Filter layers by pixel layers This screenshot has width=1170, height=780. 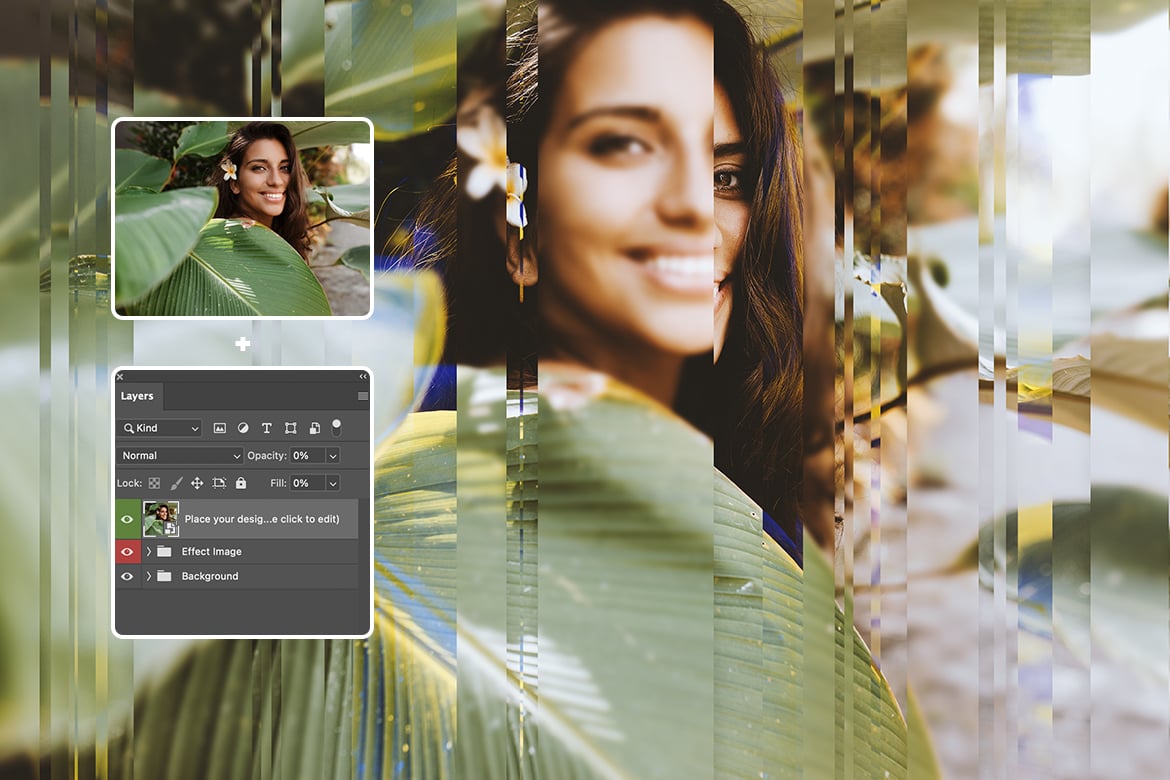pyautogui.click(x=219, y=428)
